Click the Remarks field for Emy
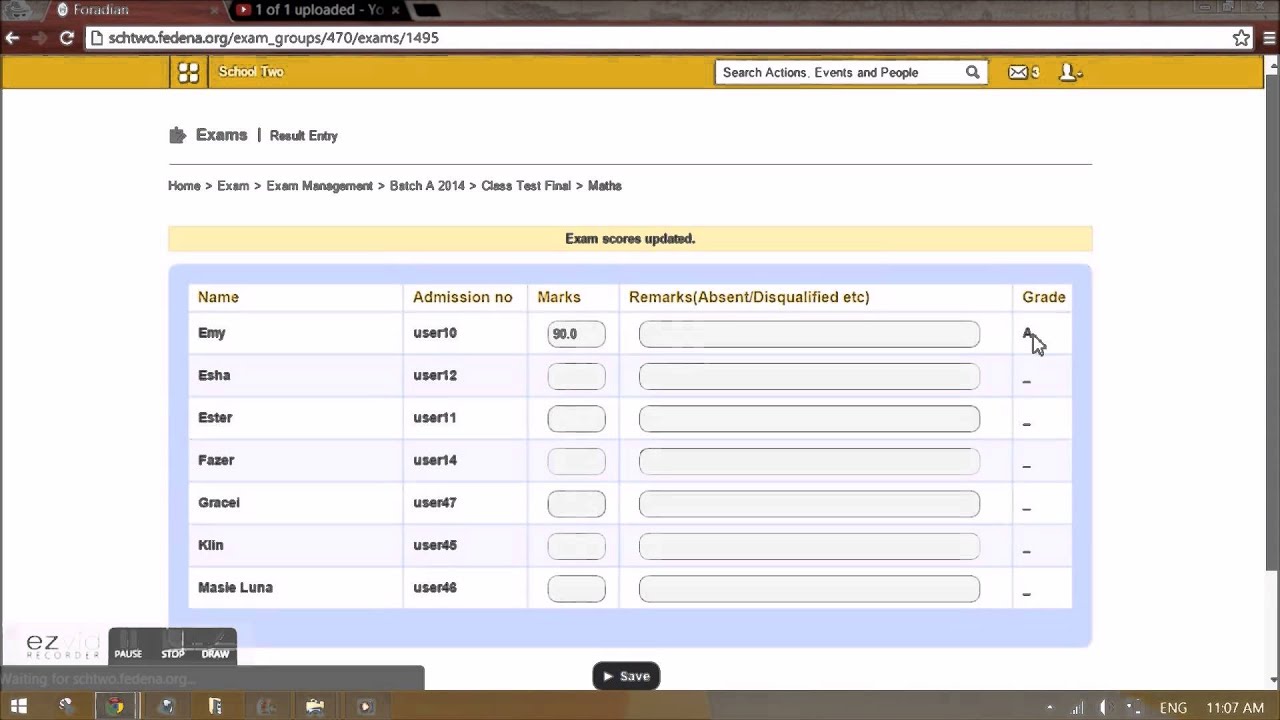 point(809,334)
